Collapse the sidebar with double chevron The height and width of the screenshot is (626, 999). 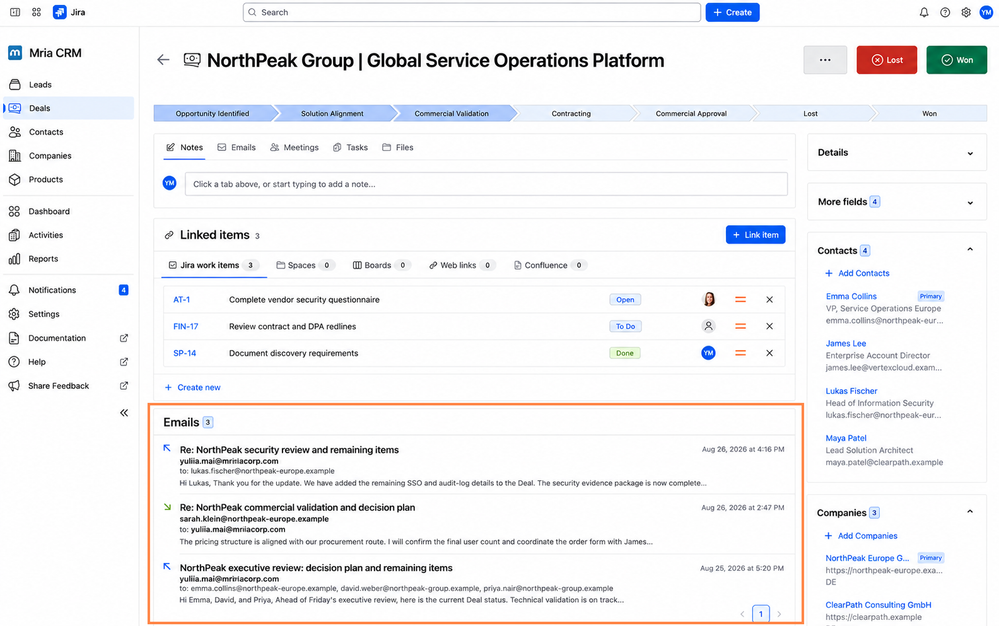[124, 413]
